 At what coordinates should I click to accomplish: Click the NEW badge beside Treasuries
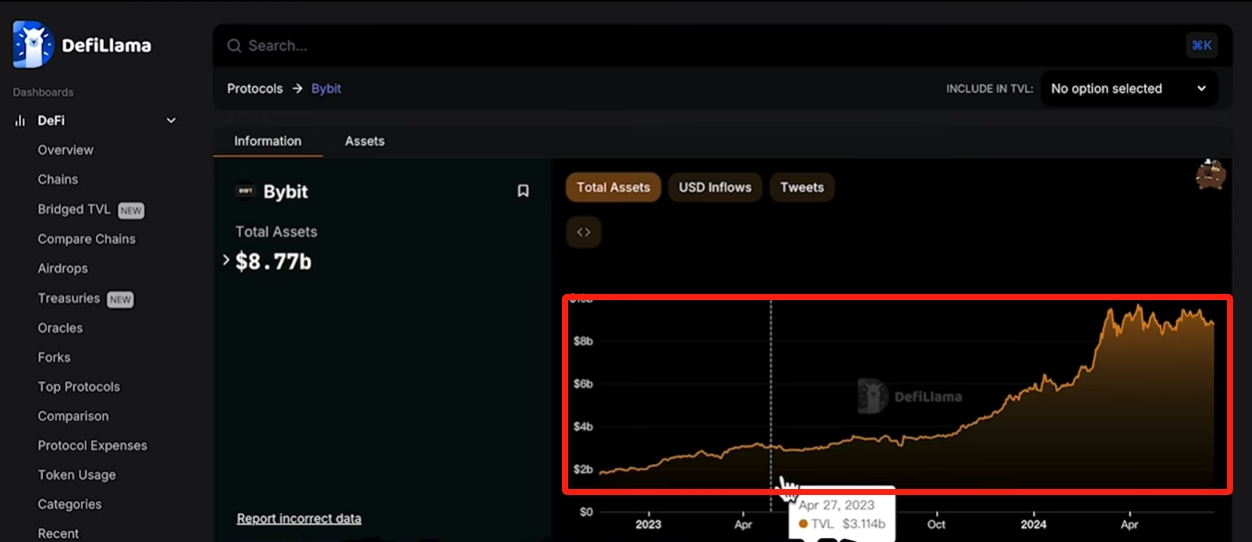pos(121,299)
